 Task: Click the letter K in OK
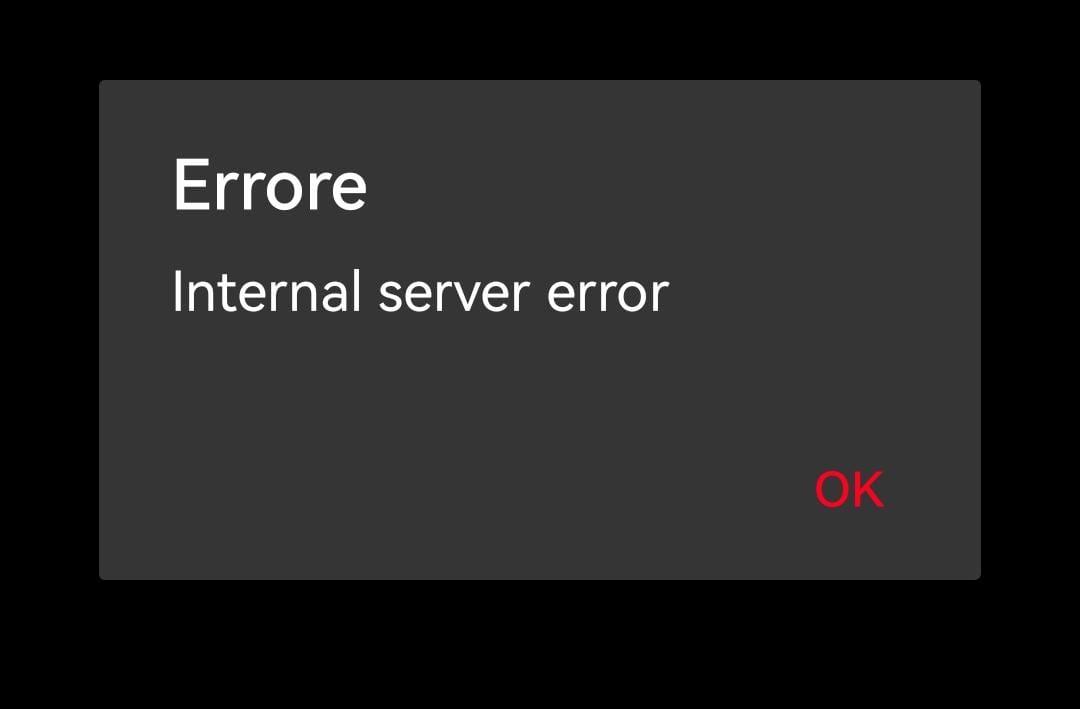click(x=869, y=490)
